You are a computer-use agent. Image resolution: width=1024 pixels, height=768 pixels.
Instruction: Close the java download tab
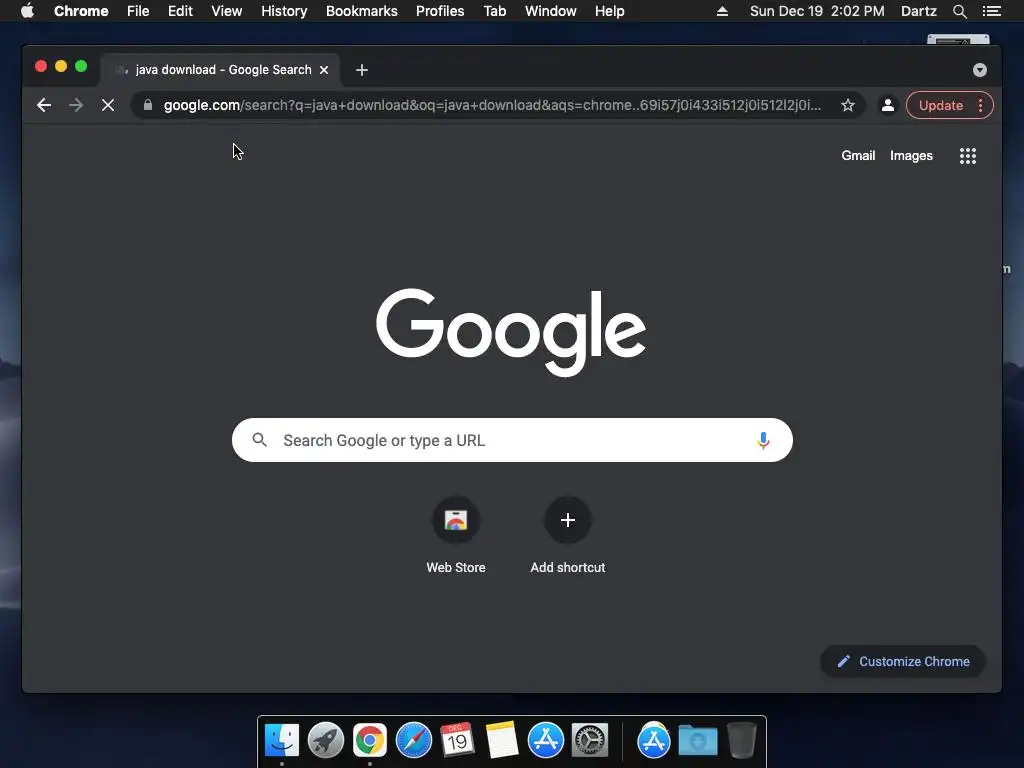point(324,70)
